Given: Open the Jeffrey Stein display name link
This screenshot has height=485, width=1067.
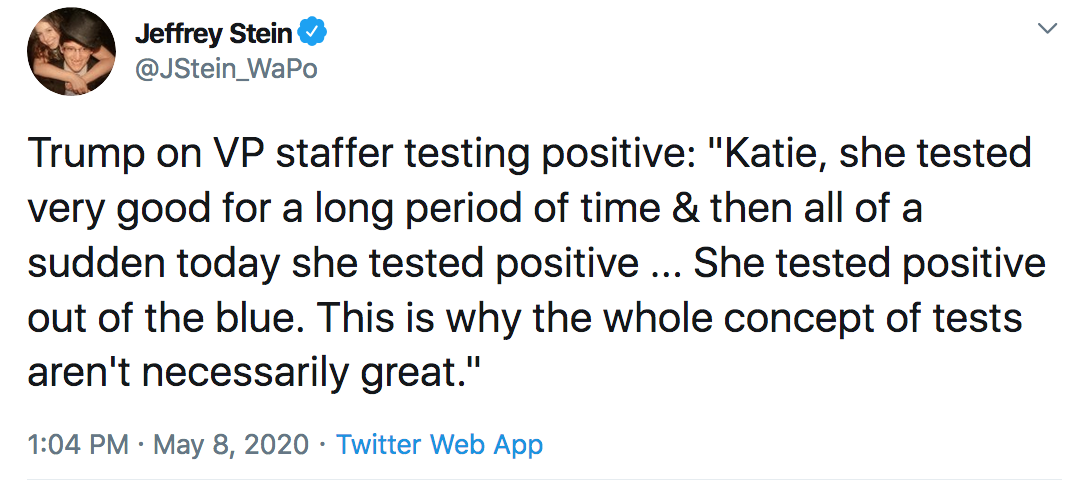Looking at the screenshot, I should click(214, 33).
